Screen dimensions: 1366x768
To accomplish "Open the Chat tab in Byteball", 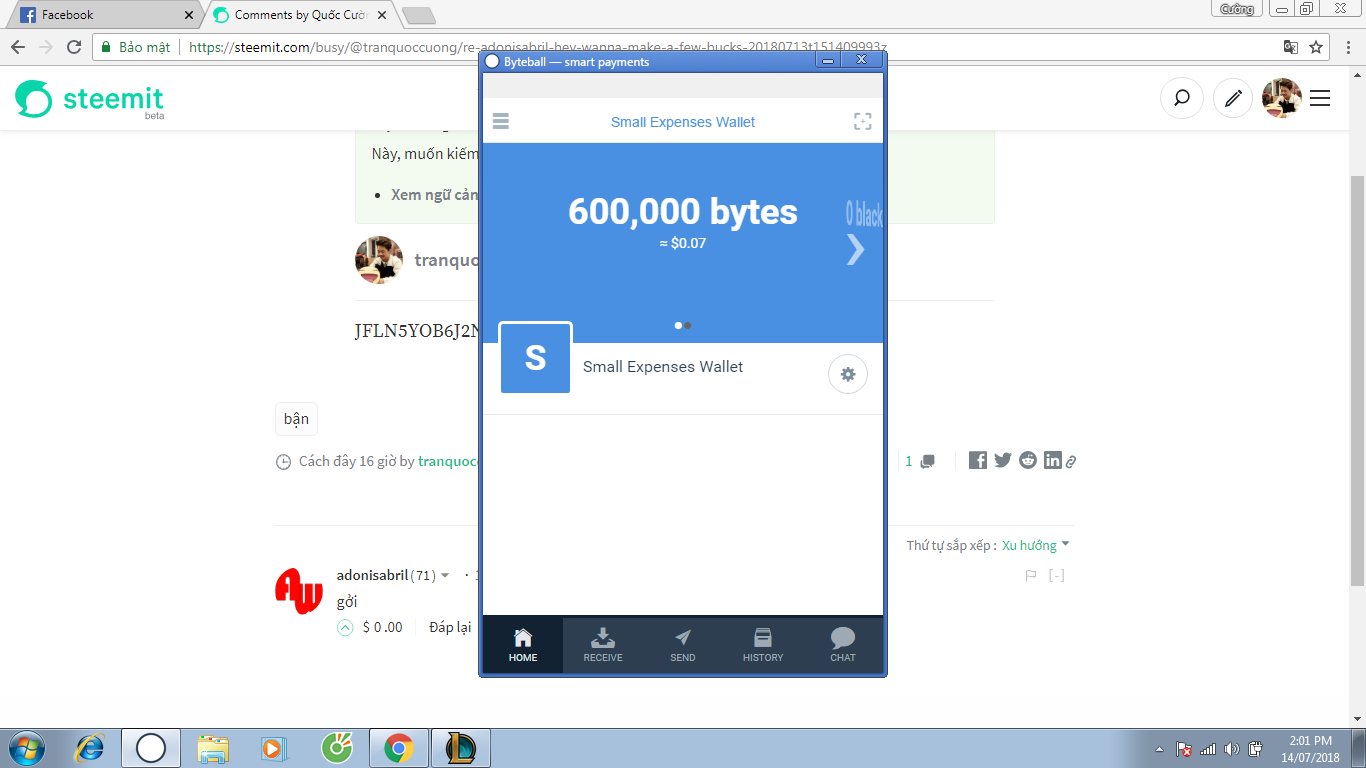I will click(x=843, y=645).
